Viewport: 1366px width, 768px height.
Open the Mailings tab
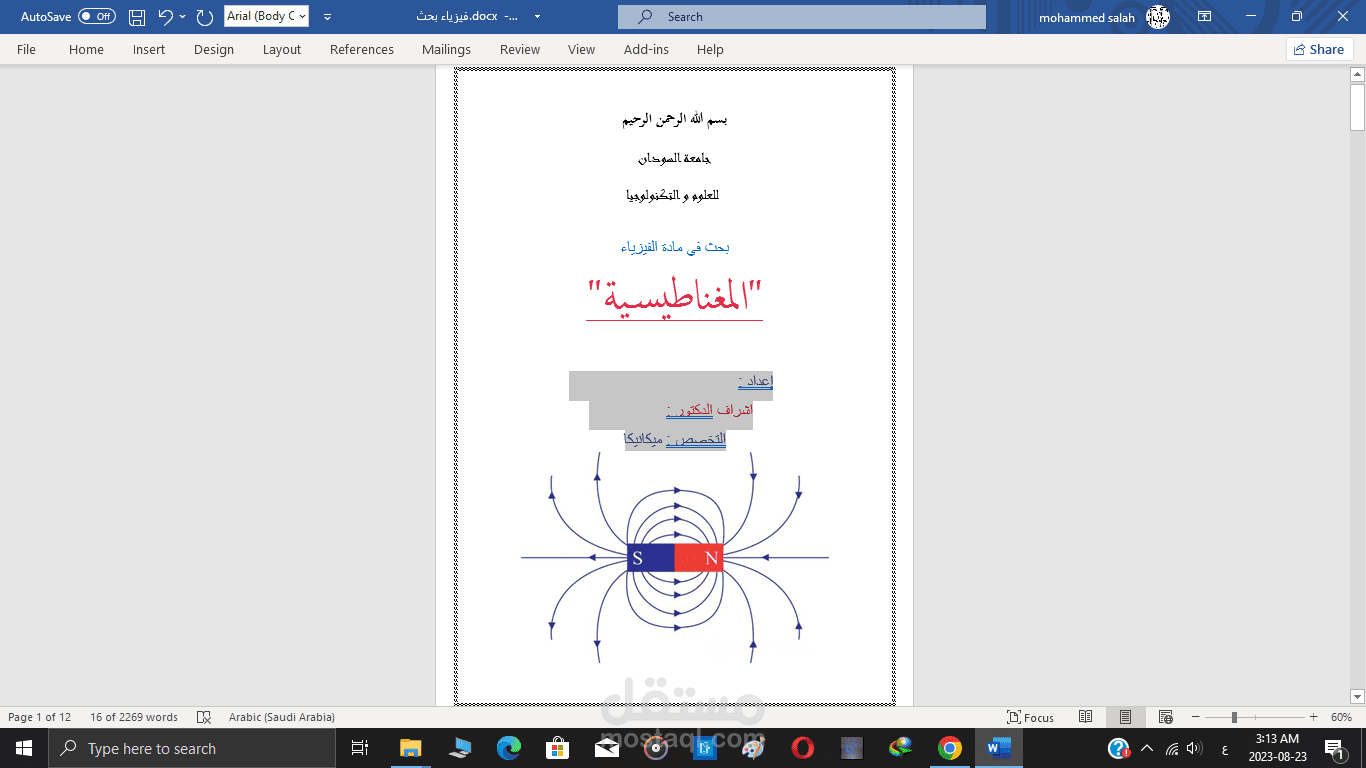pos(446,49)
